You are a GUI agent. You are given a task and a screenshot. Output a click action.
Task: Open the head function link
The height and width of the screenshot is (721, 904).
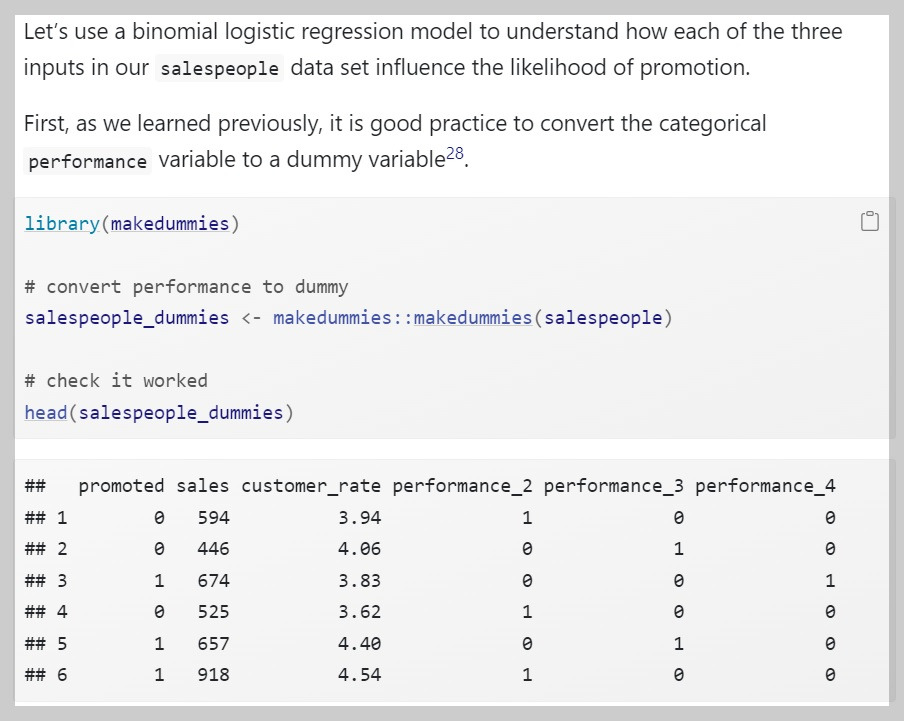point(46,412)
